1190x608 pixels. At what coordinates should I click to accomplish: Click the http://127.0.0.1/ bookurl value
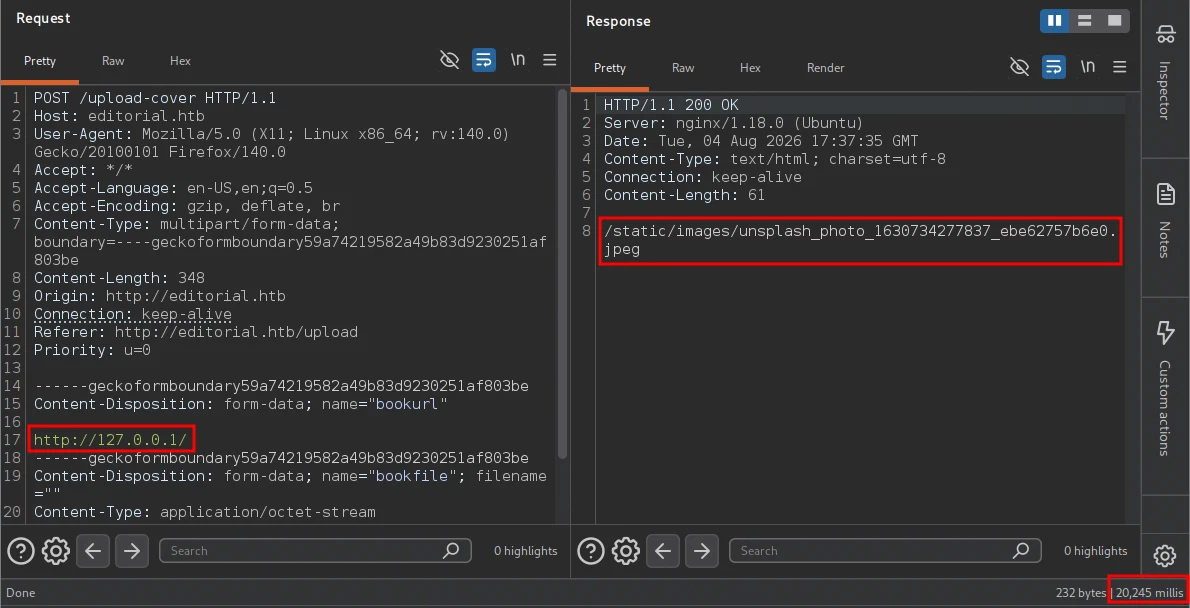(x=110, y=439)
